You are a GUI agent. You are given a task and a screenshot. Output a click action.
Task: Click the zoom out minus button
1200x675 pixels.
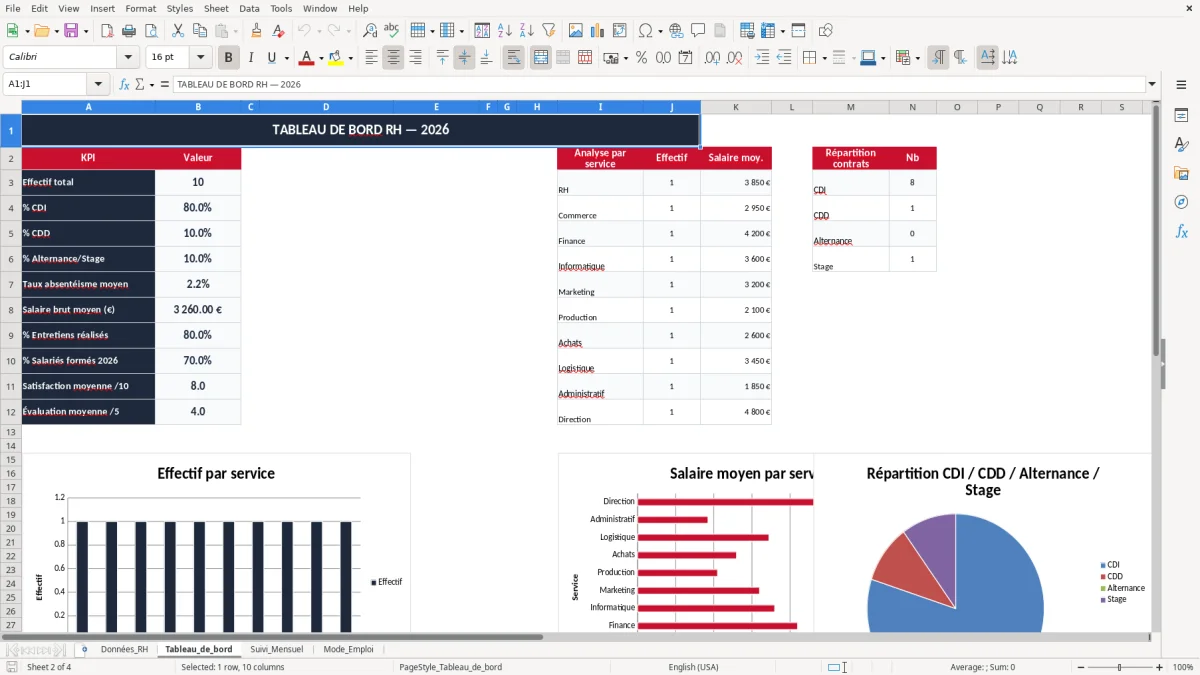click(1079, 667)
